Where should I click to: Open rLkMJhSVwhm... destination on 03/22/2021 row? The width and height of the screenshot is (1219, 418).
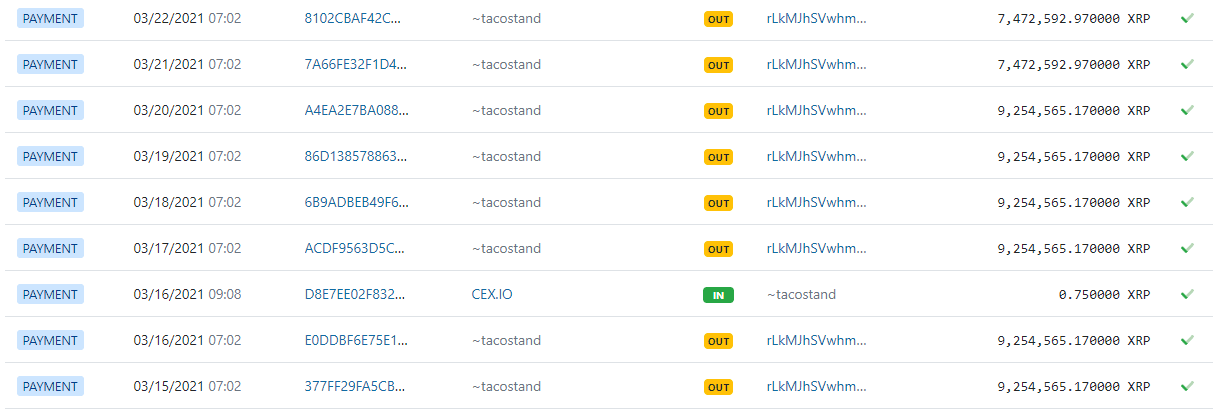[817, 18]
